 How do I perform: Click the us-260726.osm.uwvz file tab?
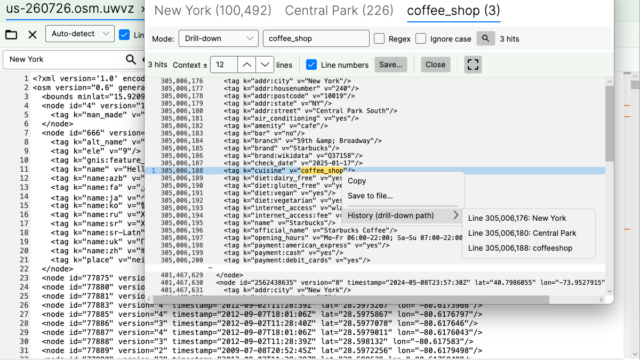tap(70, 8)
